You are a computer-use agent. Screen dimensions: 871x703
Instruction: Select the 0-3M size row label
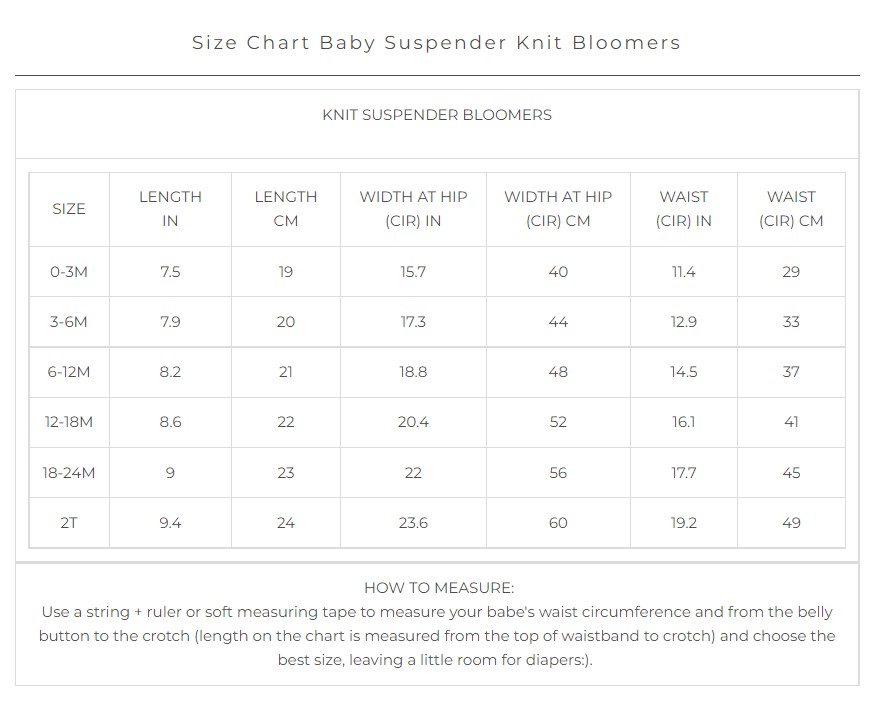pos(69,272)
